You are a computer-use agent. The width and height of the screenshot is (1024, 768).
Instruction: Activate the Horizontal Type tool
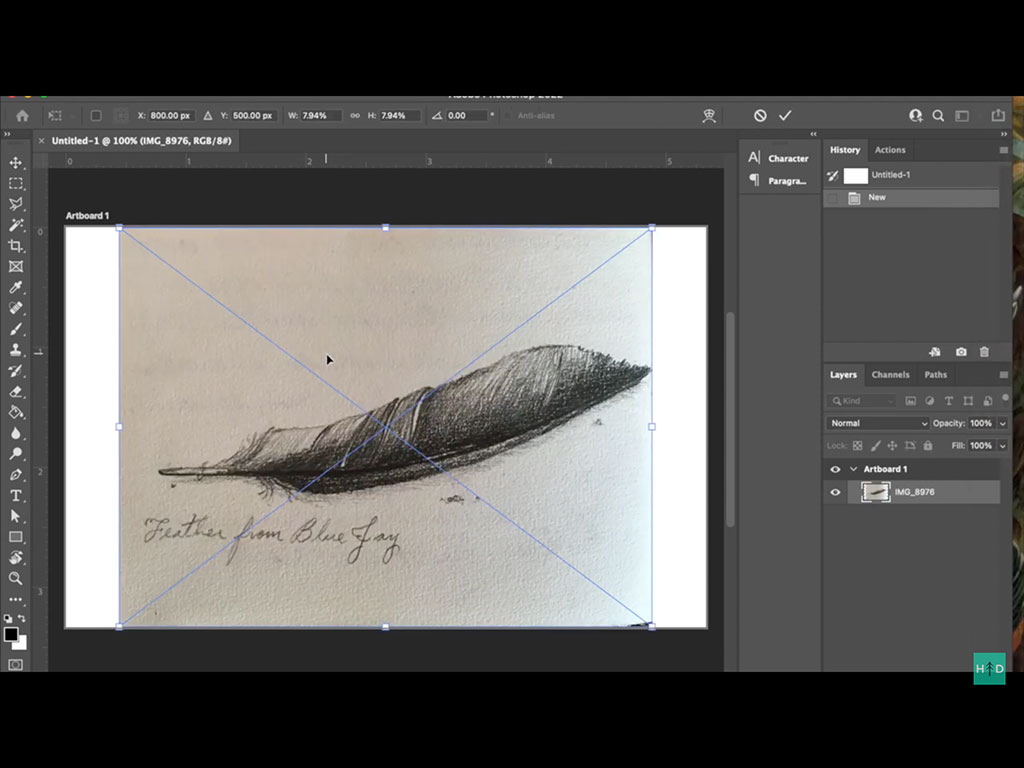click(16, 496)
